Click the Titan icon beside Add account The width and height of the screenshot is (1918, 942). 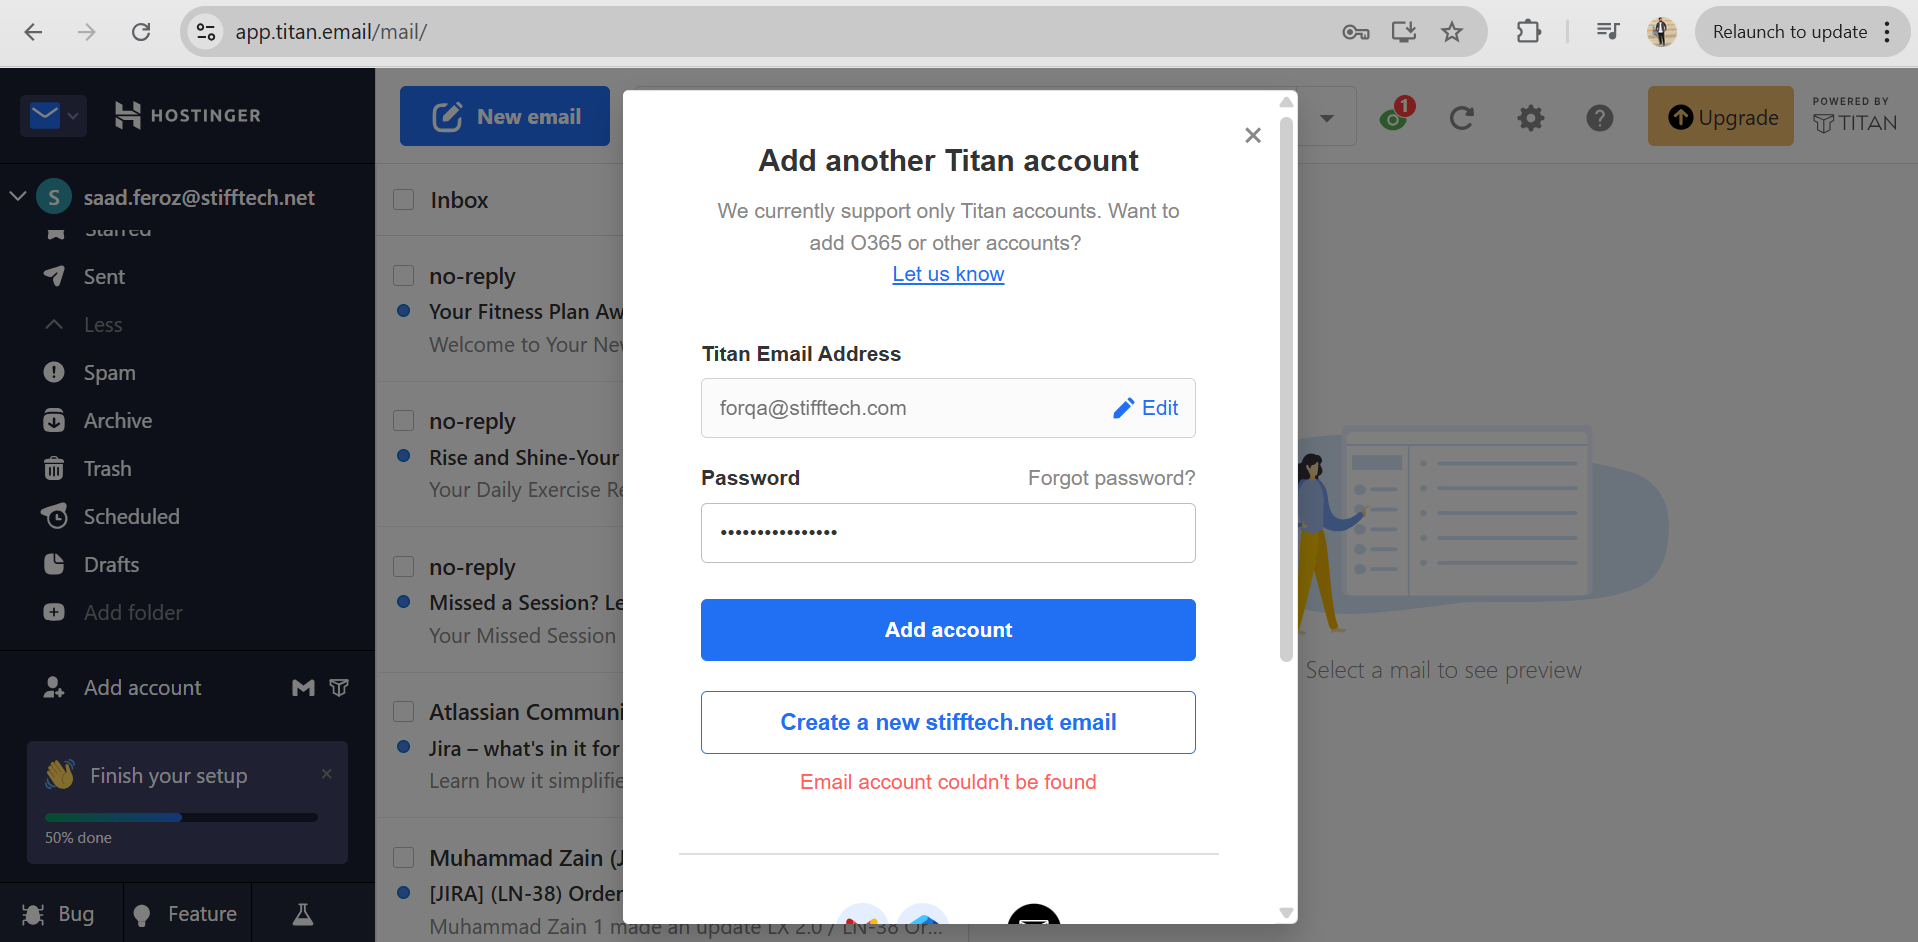click(x=339, y=688)
